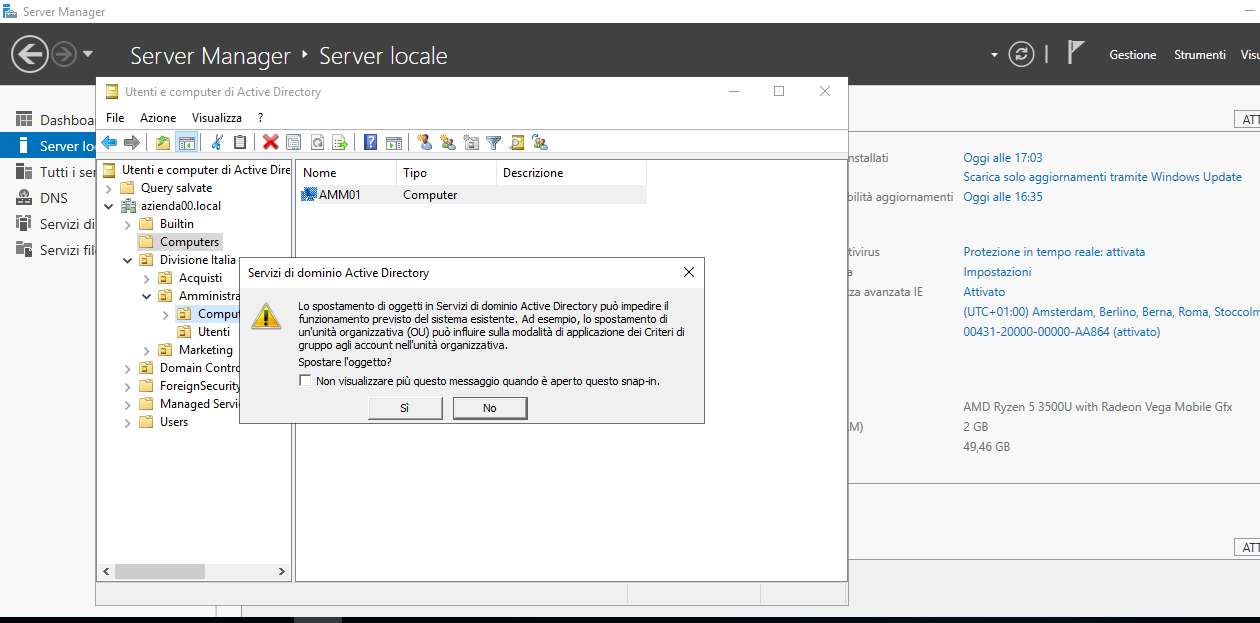1260x623 pixels.
Task: Expand the Marketing OU node
Action: (146, 350)
